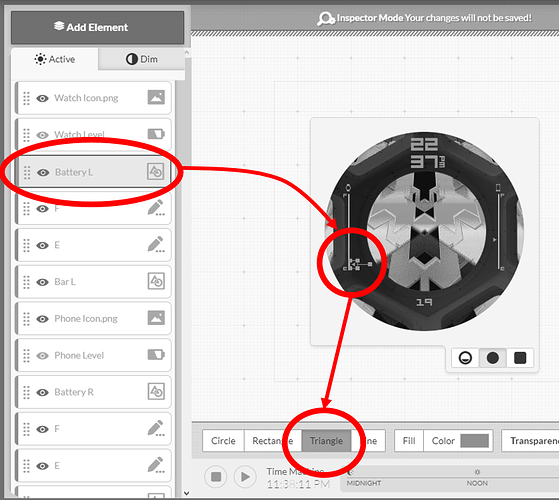The height and width of the screenshot is (500, 559).
Task: Click the pencil icon on first E layer
Action: (156, 245)
